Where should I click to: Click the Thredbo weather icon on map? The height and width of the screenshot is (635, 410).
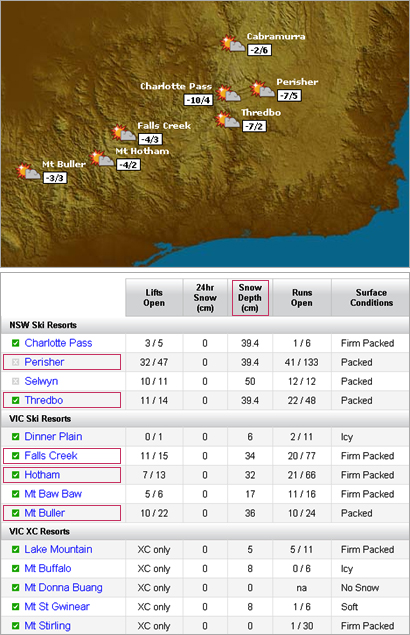(227, 120)
